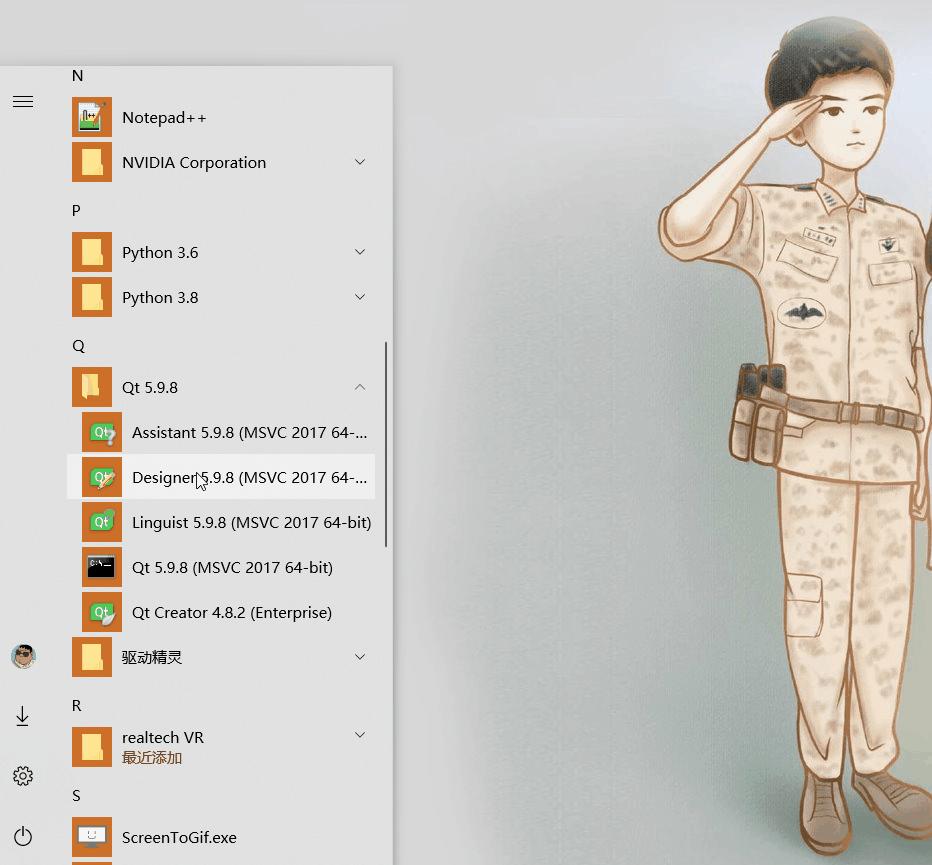Expand the NVIDIA Corporation chevron
Viewport: 932px width, 865px height.
[360, 162]
